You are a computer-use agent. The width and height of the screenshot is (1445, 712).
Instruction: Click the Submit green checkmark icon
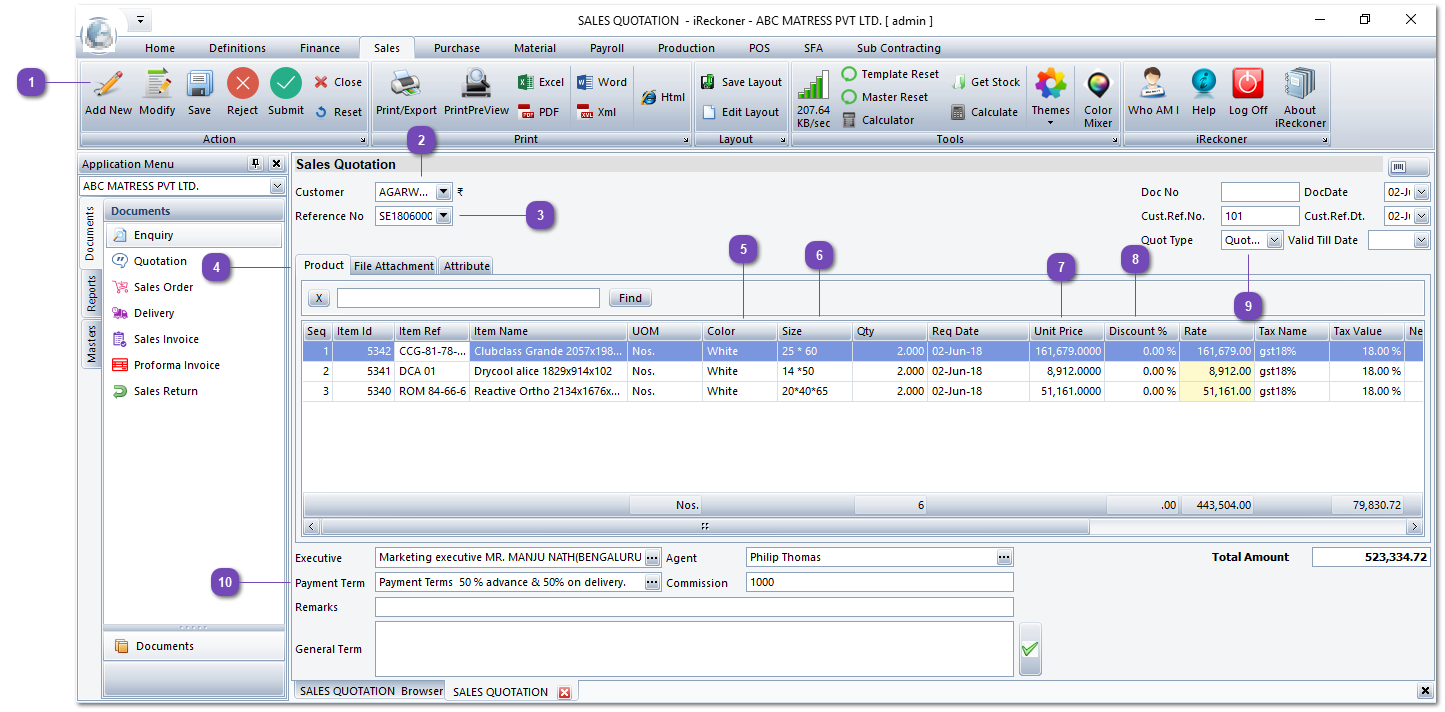click(286, 85)
